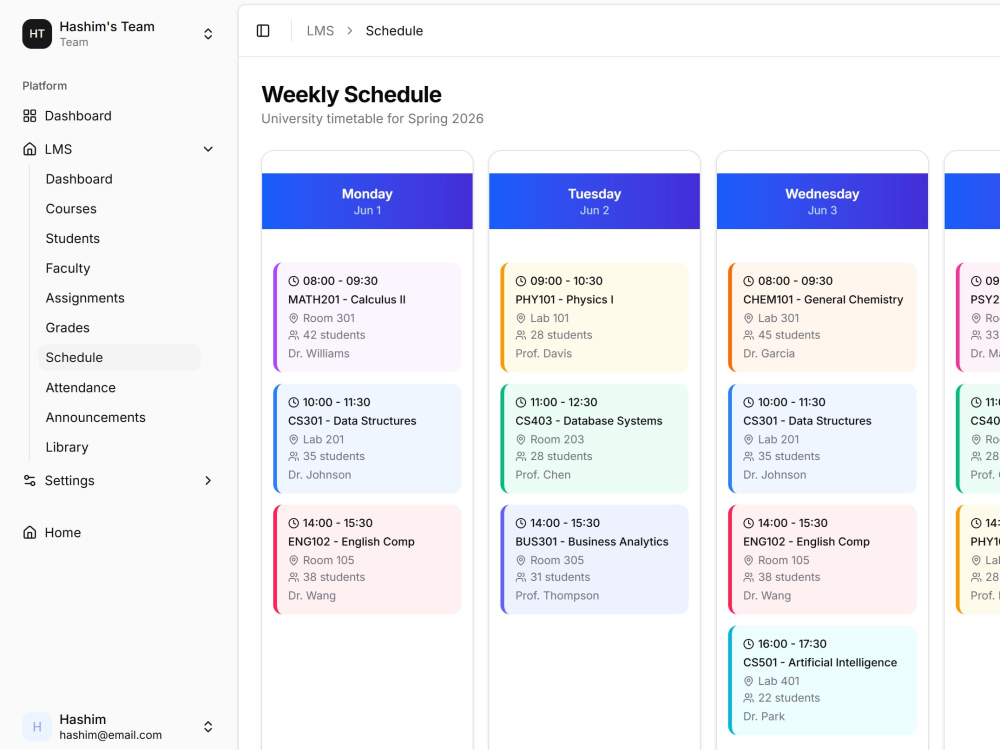The height and width of the screenshot is (750, 1000).
Task: Expand the Settings section chevron
Action: pyautogui.click(x=208, y=480)
